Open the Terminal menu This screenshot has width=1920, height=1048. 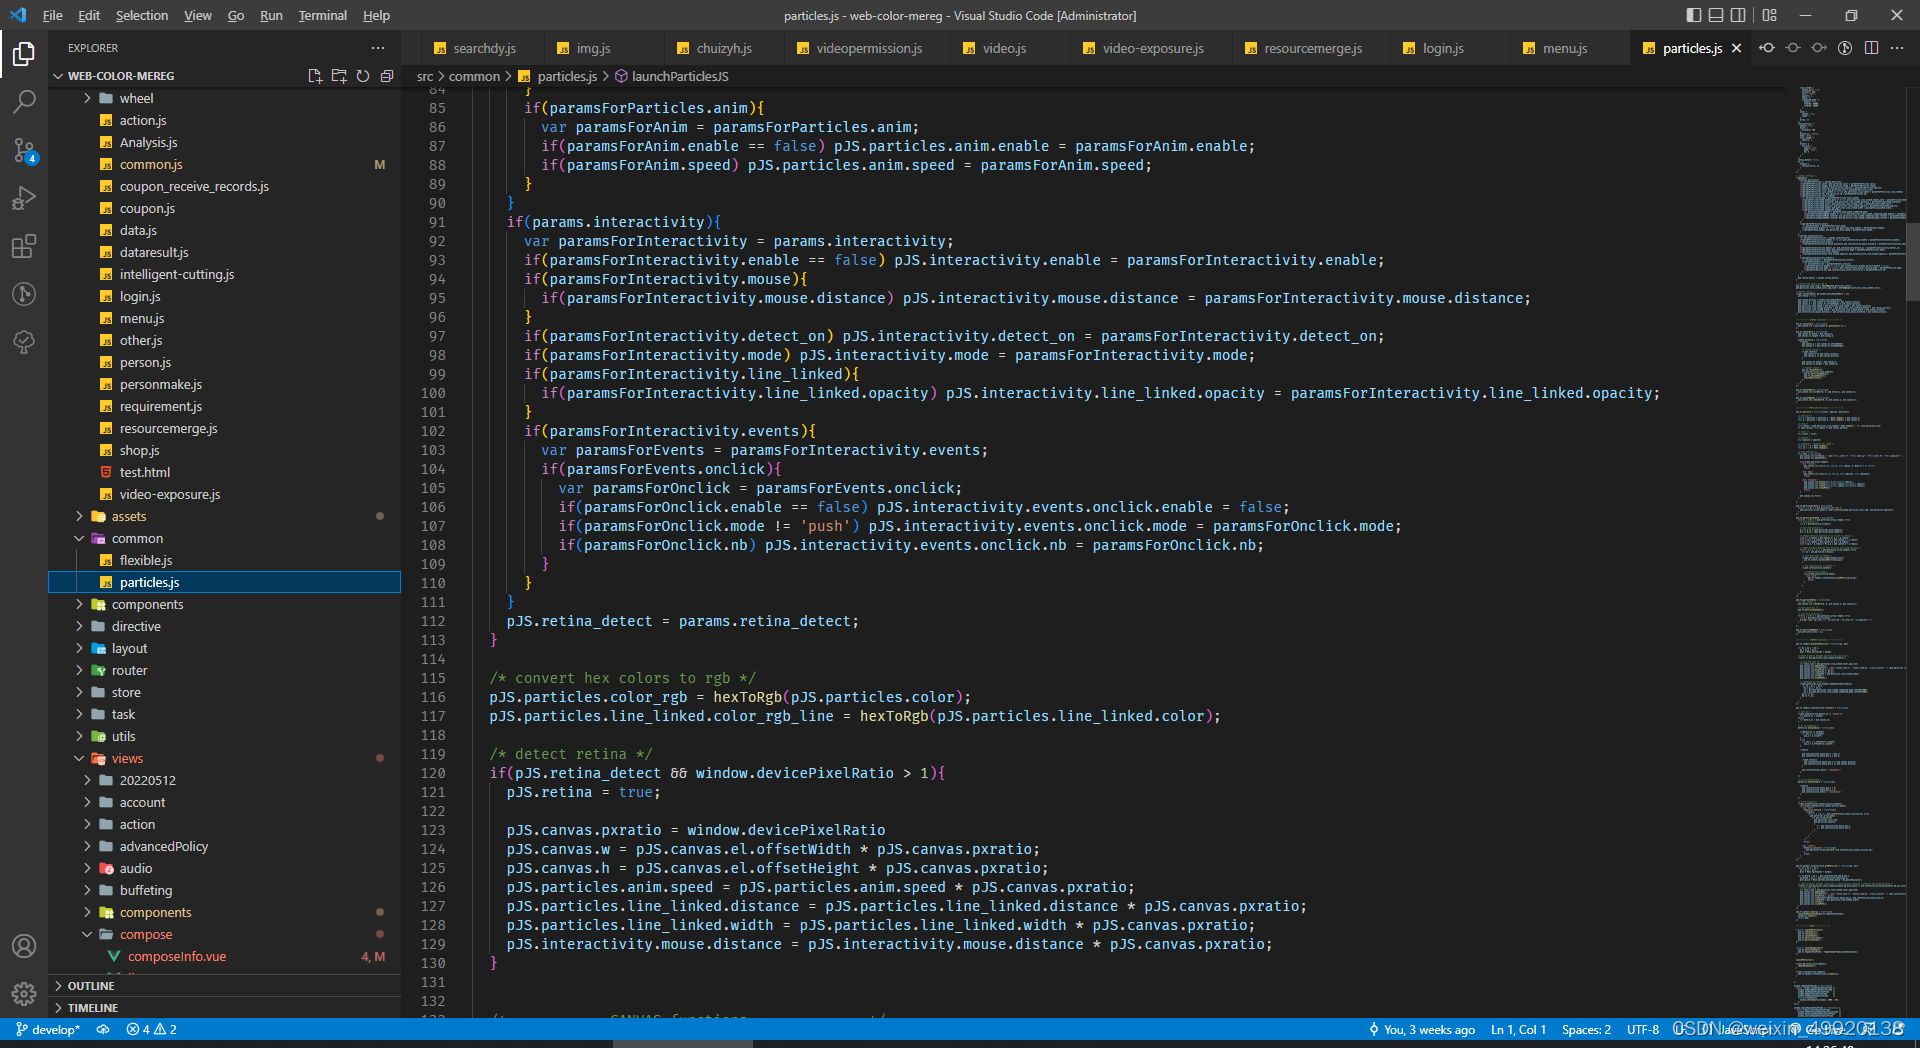point(322,15)
